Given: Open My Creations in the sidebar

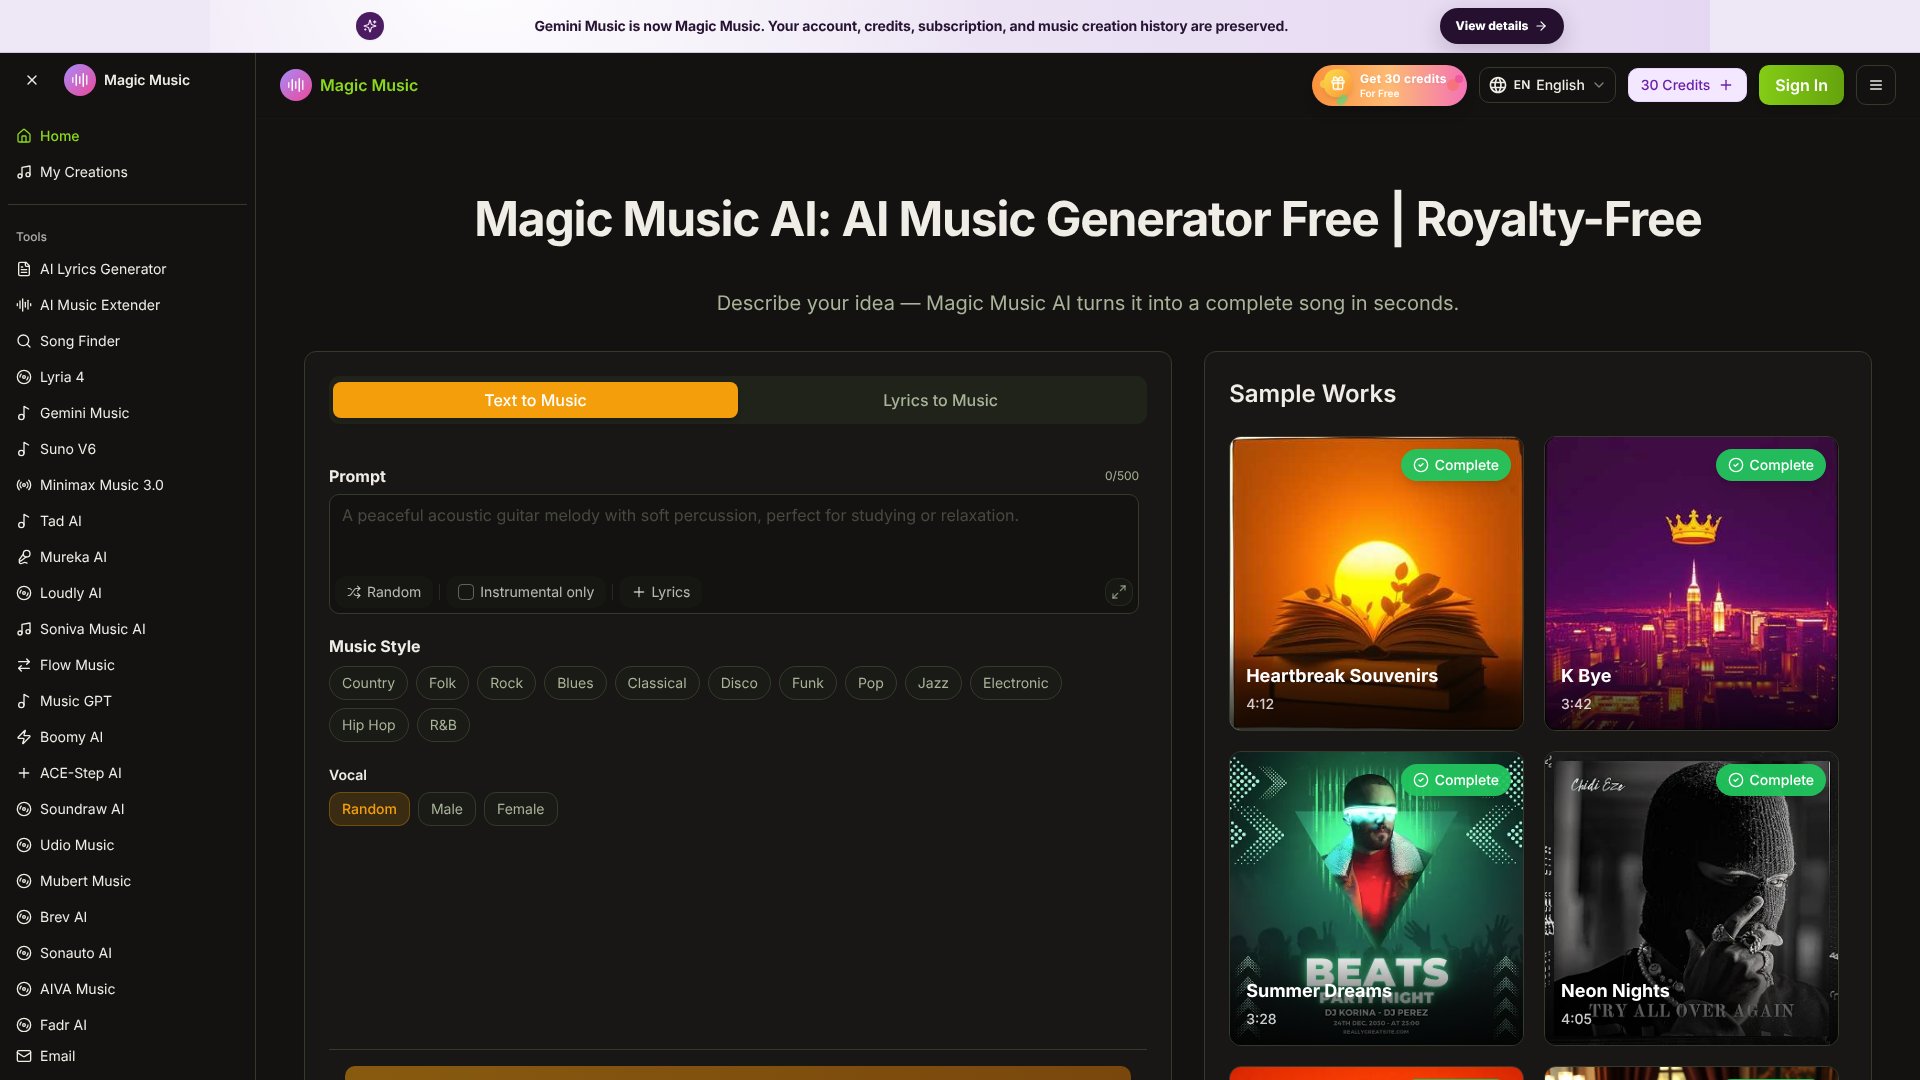Looking at the screenshot, I should pos(127,172).
